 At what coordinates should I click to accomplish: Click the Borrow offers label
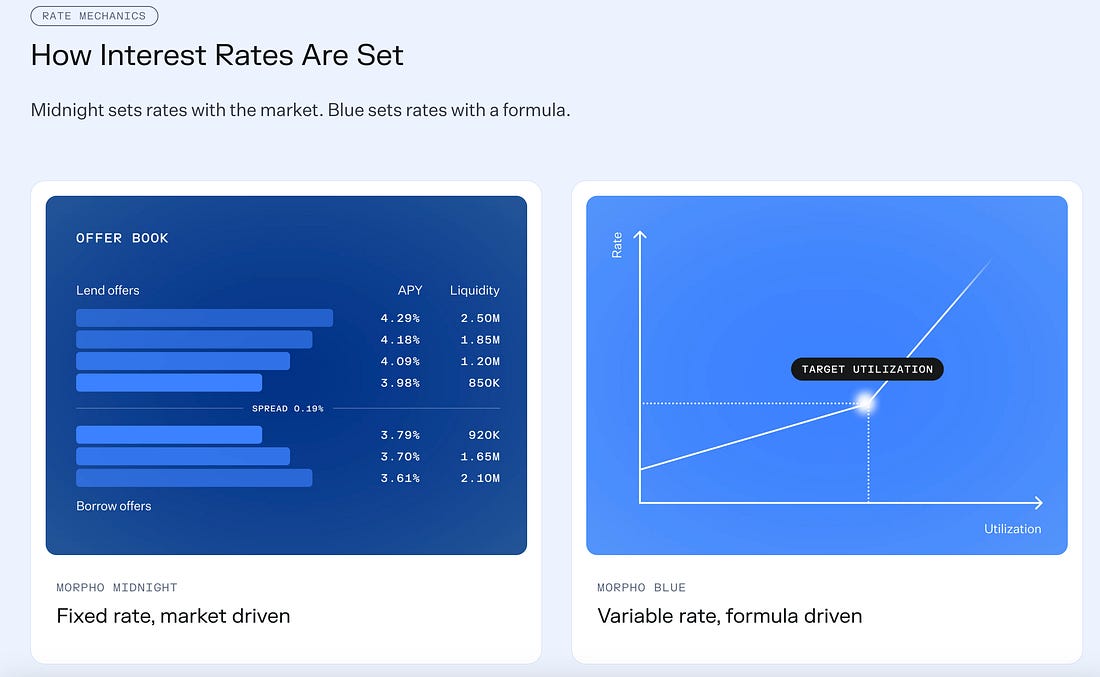[114, 506]
